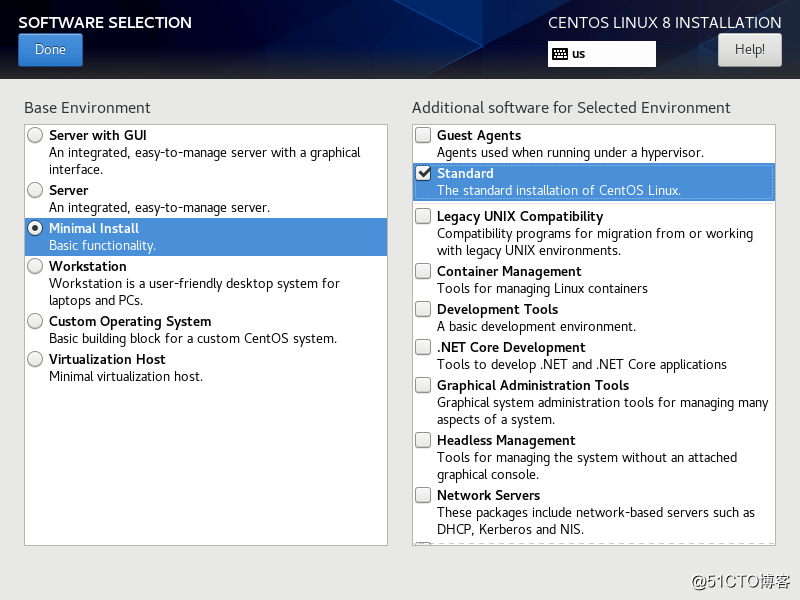Tick Legacy UNIX Compatibility checkbox
800x600 pixels.
[423, 216]
